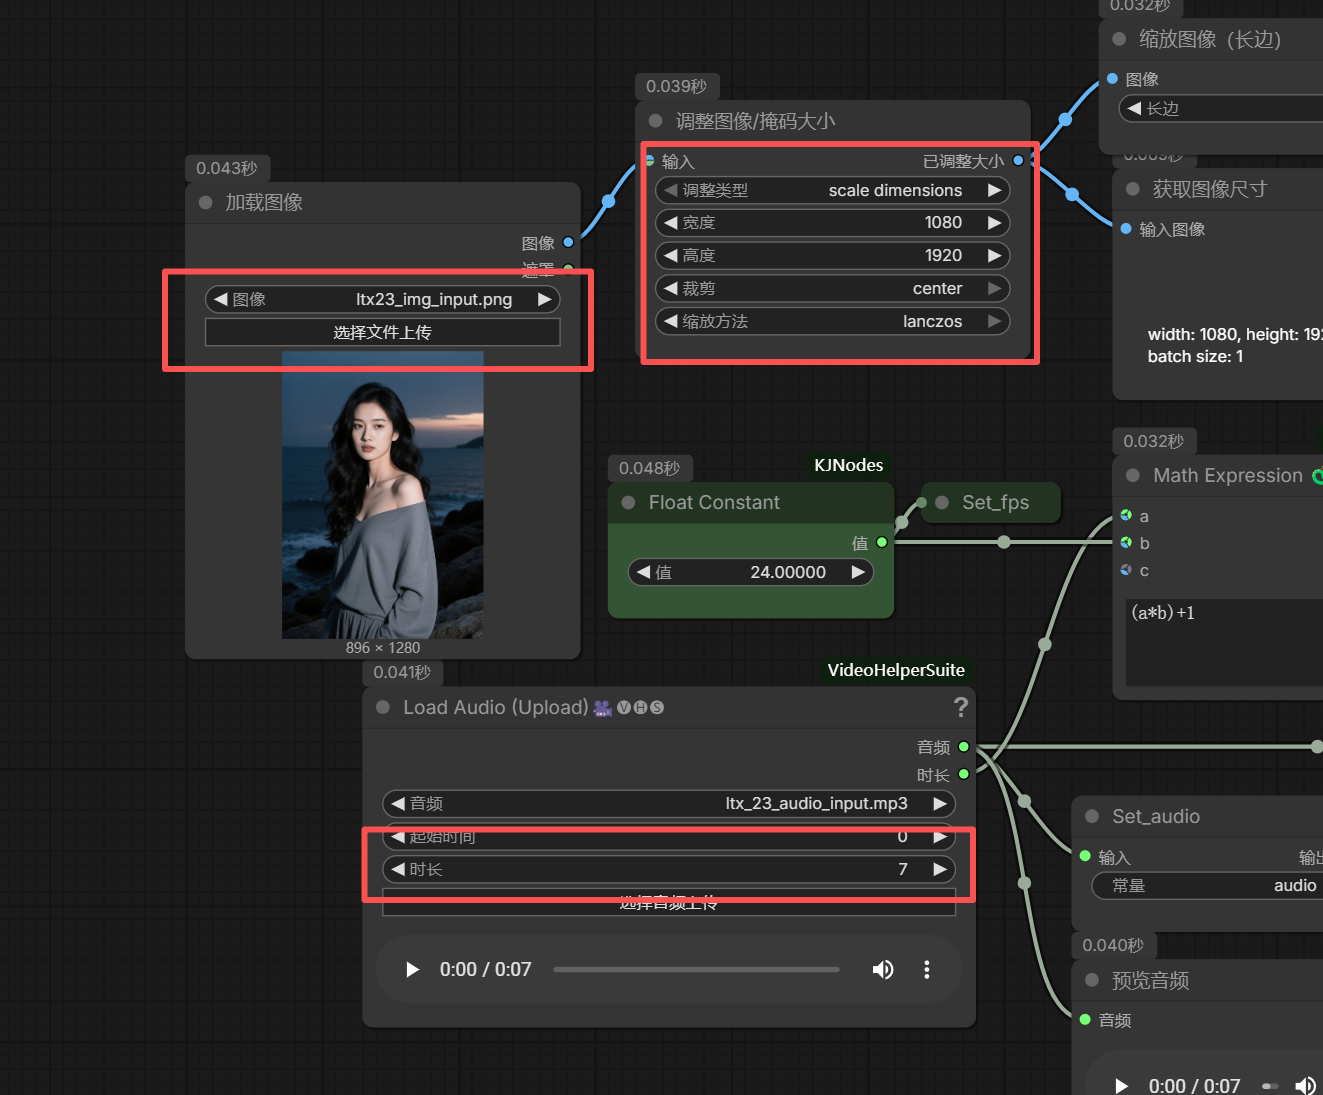Click the help question mark on Load Audio
The image size is (1323, 1095).
(961, 707)
